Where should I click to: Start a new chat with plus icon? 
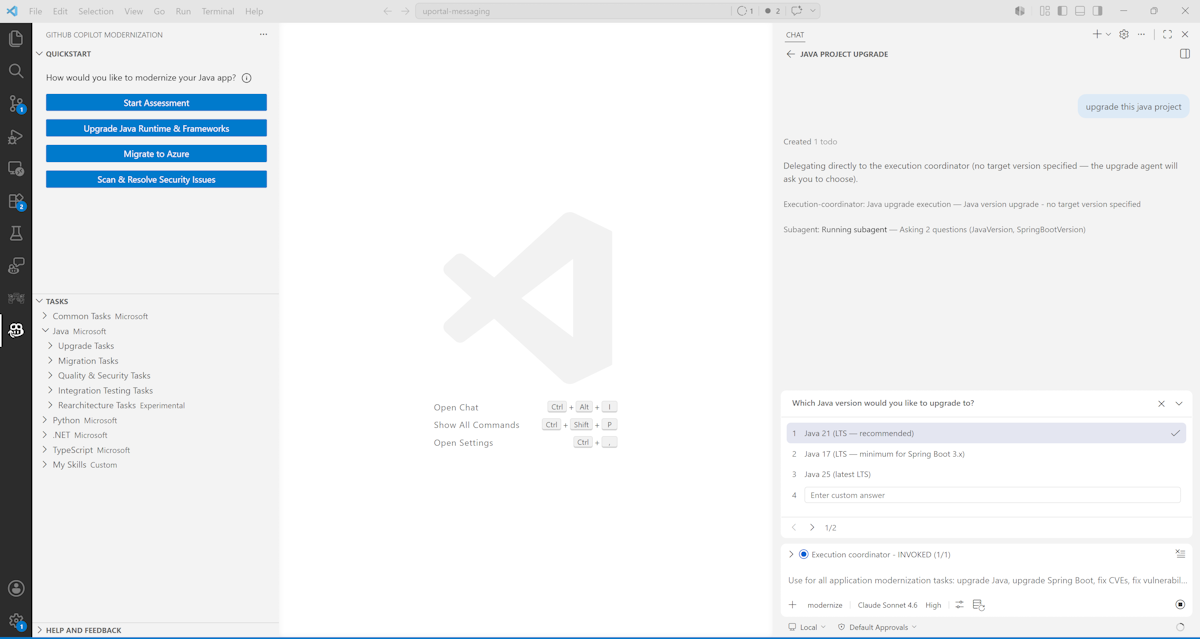click(x=1097, y=34)
